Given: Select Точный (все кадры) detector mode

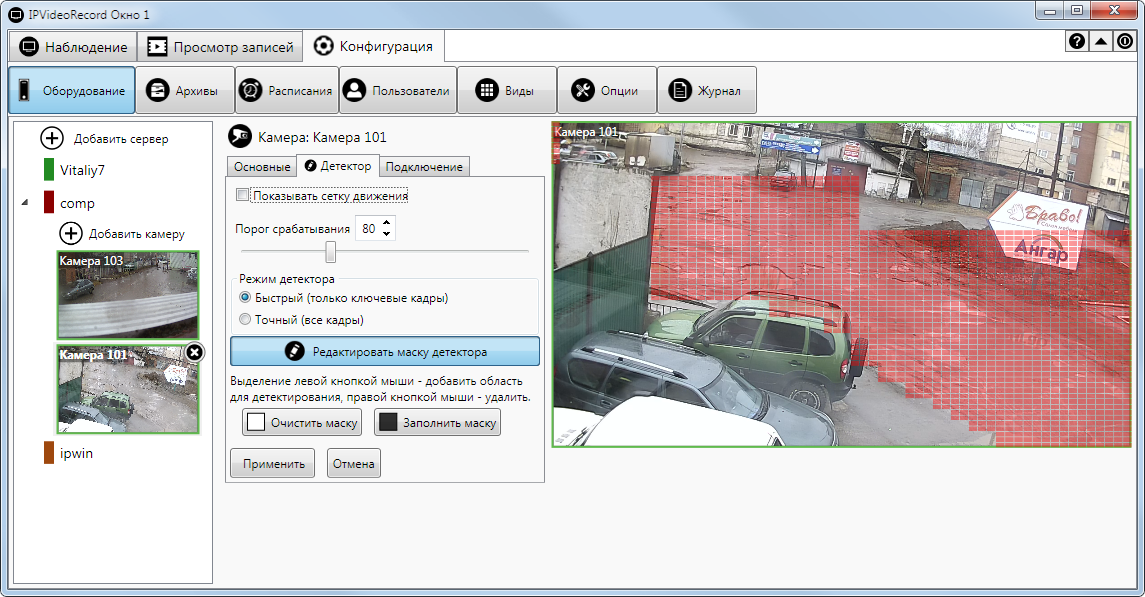Looking at the screenshot, I should [245, 320].
